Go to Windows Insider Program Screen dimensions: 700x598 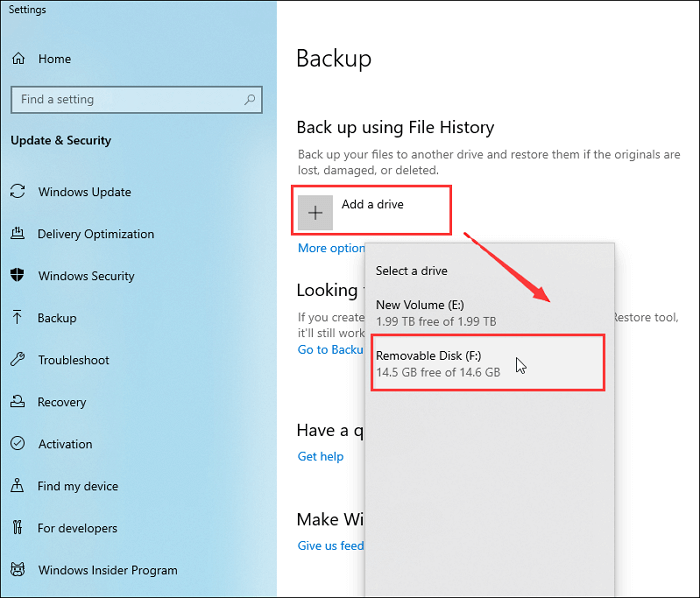point(107,570)
